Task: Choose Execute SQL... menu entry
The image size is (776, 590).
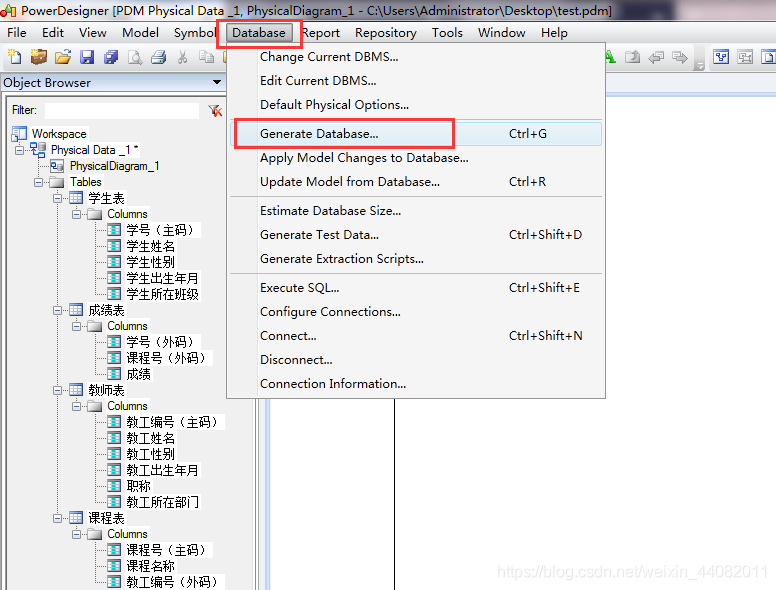Action: tap(416, 288)
